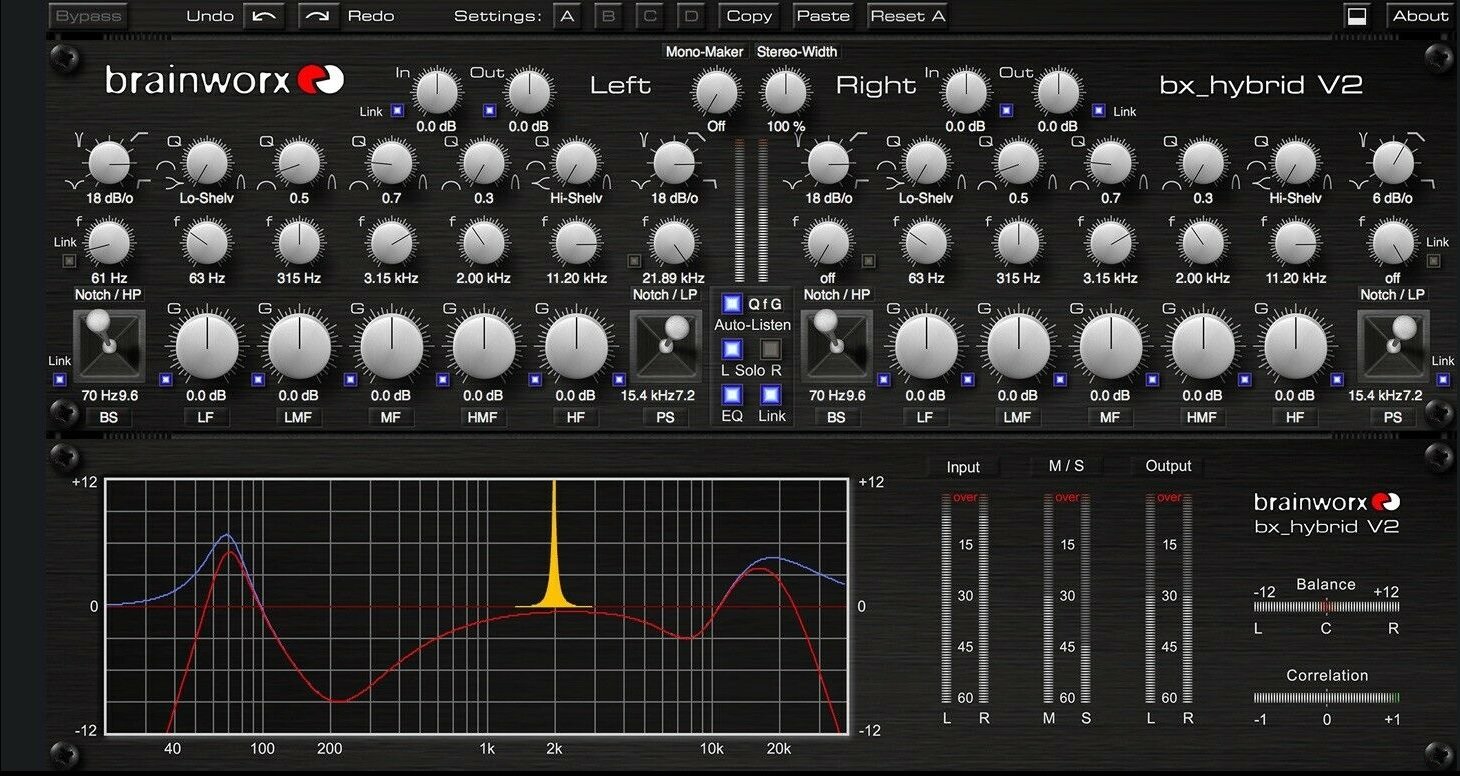Toggle Right output Link checkbox
Image resolution: width=1460 pixels, height=776 pixels.
(x=1099, y=111)
